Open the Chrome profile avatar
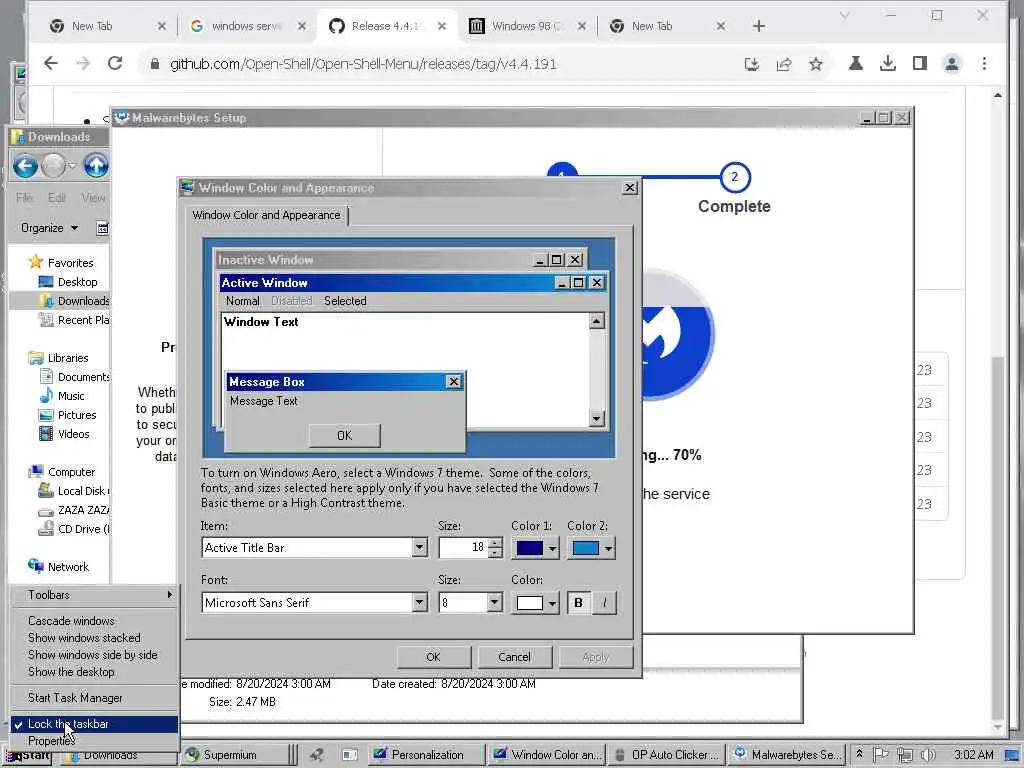The image size is (1024, 768). click(952, 63)
